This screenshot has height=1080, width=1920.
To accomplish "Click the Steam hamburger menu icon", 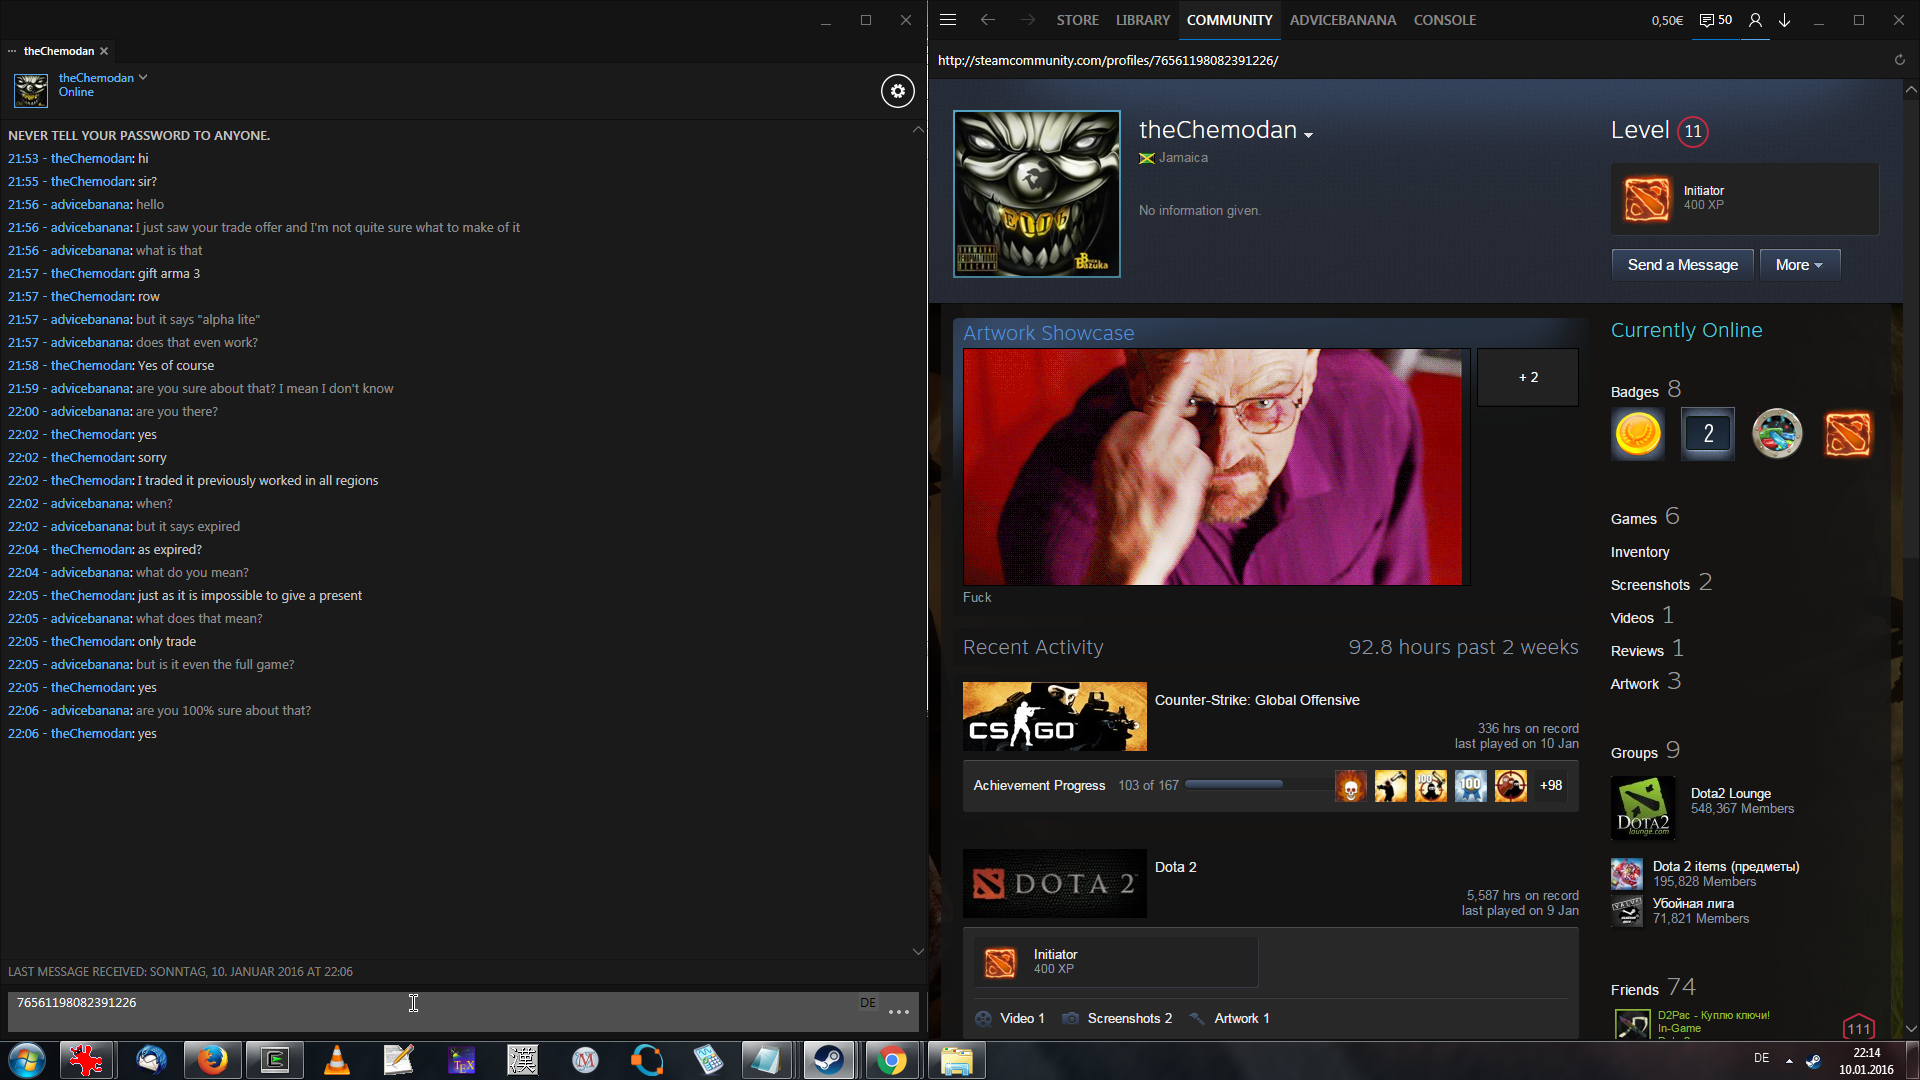I will click(948, 20).
